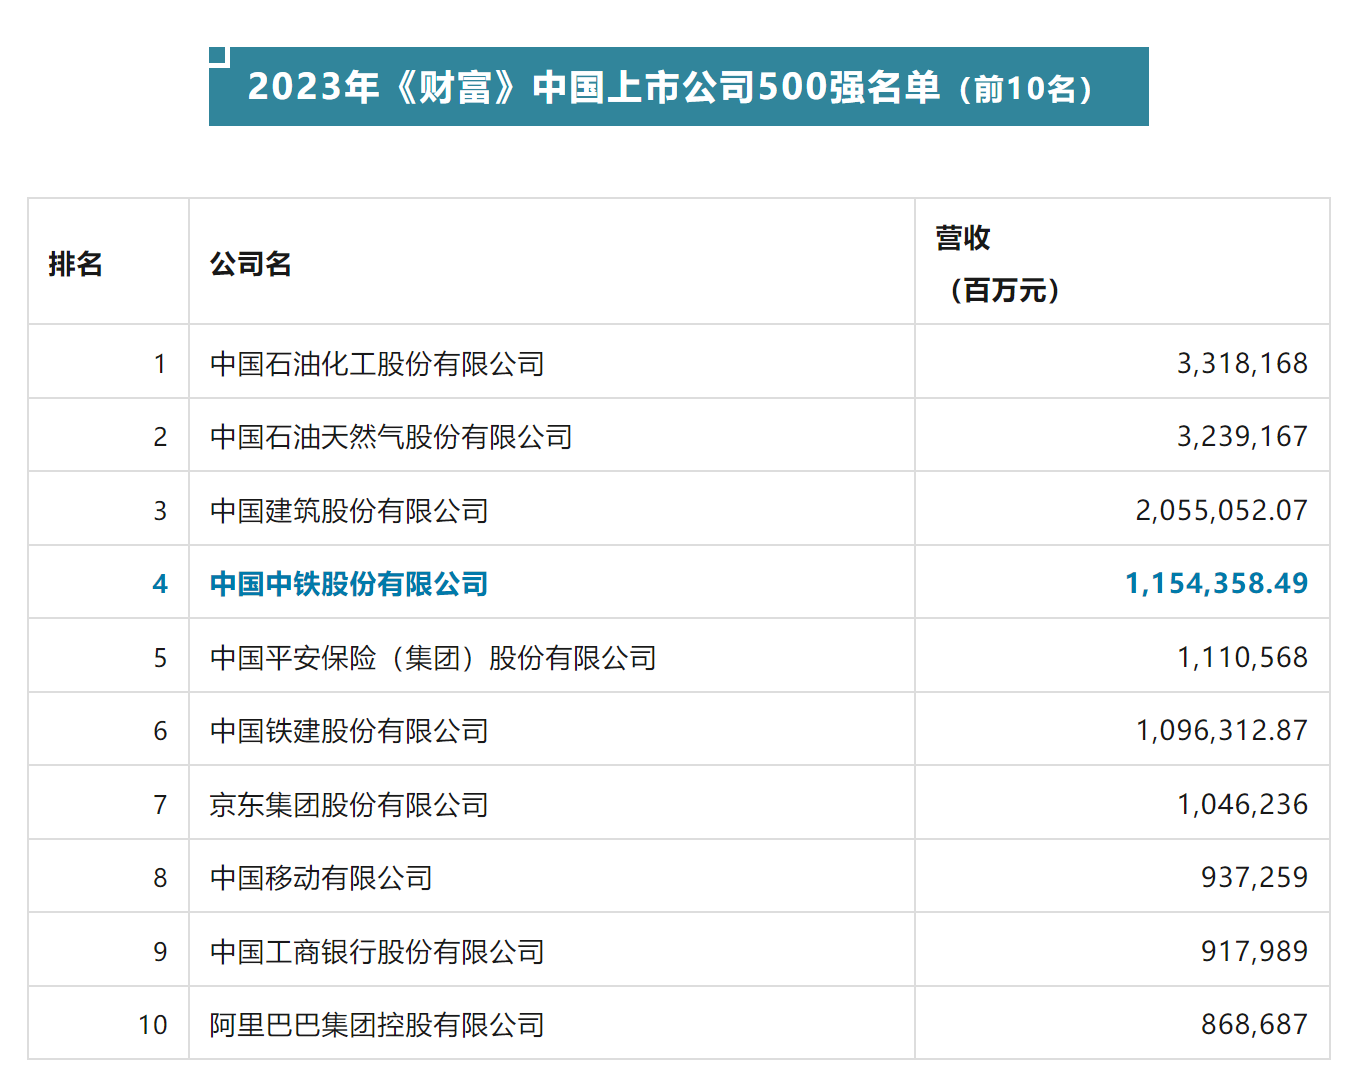Select revenue value 937,259
This screenshot has height=1083, width=1348.
point(1255,878)
